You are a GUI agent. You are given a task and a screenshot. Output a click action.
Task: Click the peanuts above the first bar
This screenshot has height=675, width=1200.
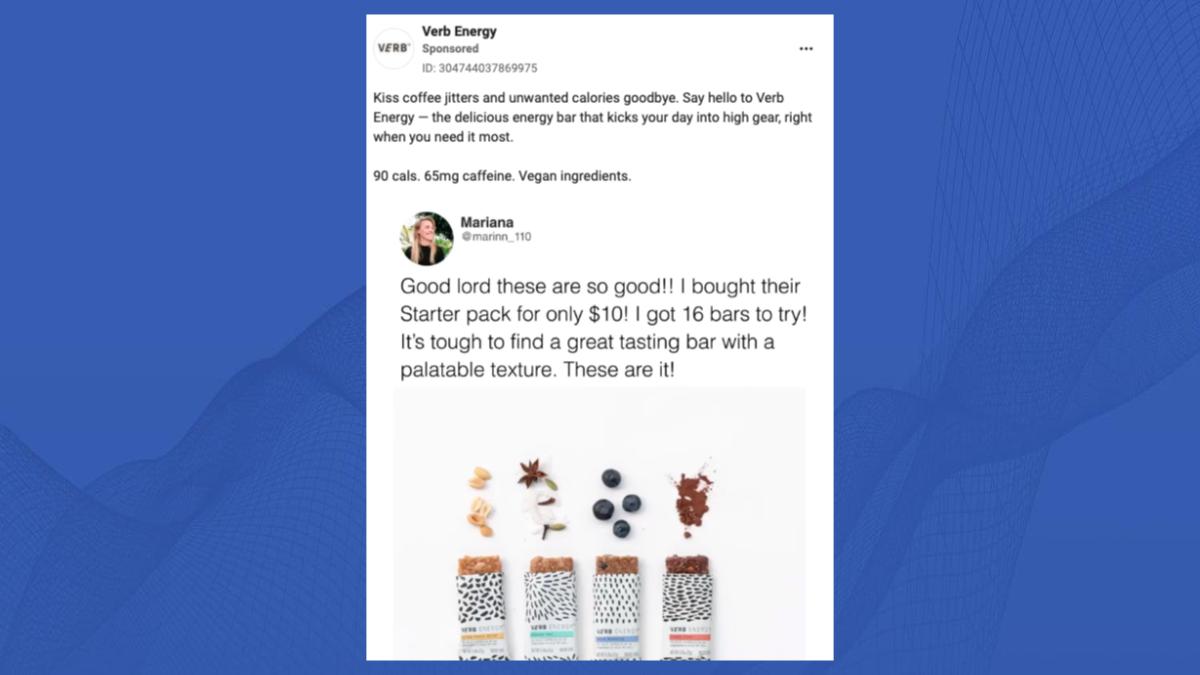[x=481, y=501]
